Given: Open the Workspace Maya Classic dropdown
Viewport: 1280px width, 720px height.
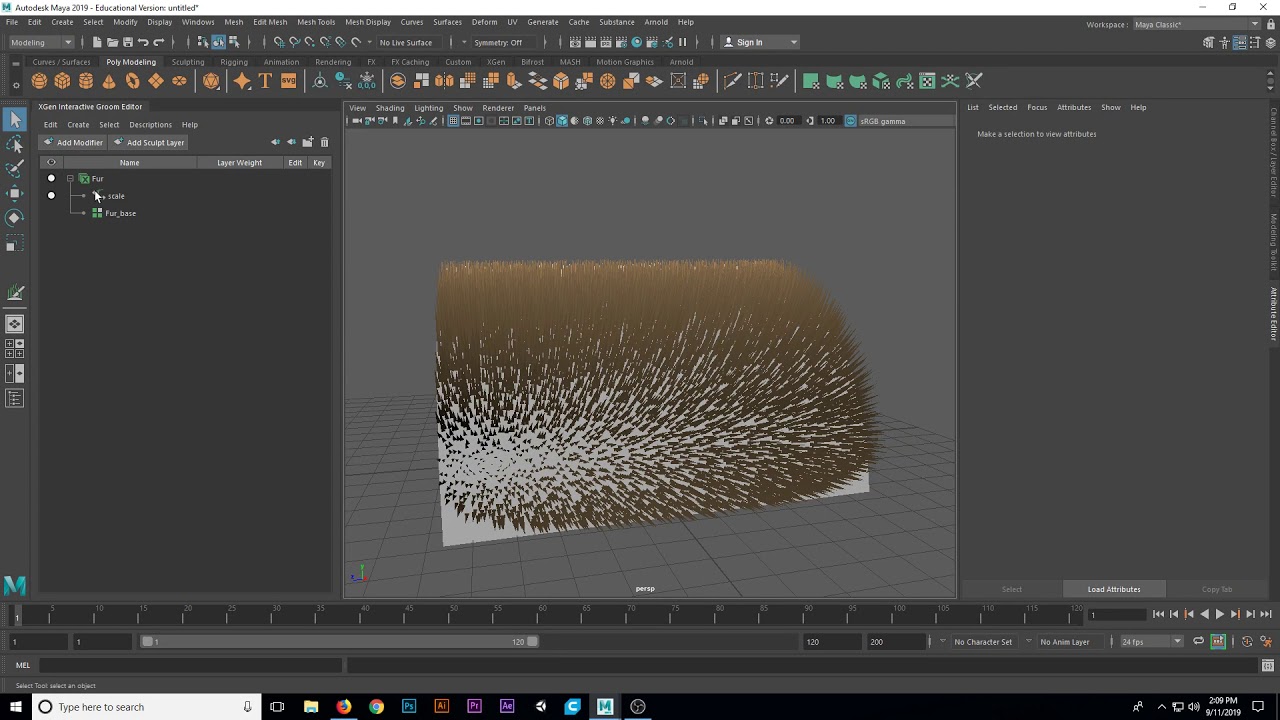Looking at the screenshot, I should (1196, 24).
